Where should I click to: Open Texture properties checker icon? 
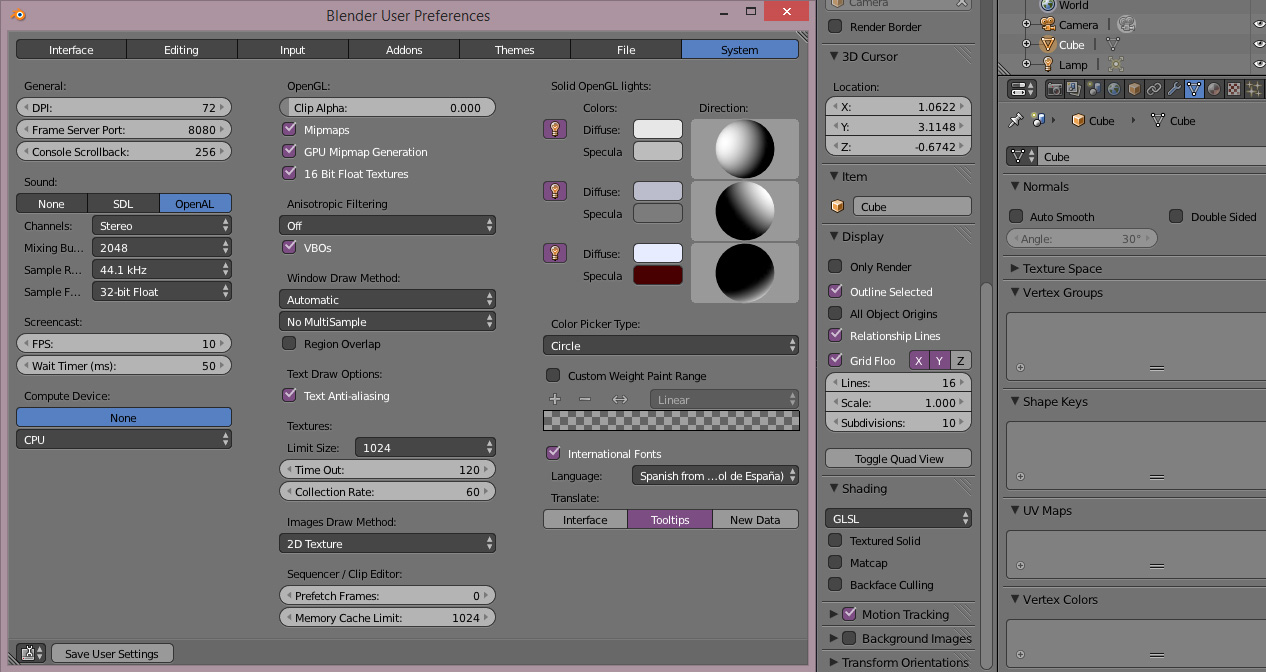click(1234, 89)
